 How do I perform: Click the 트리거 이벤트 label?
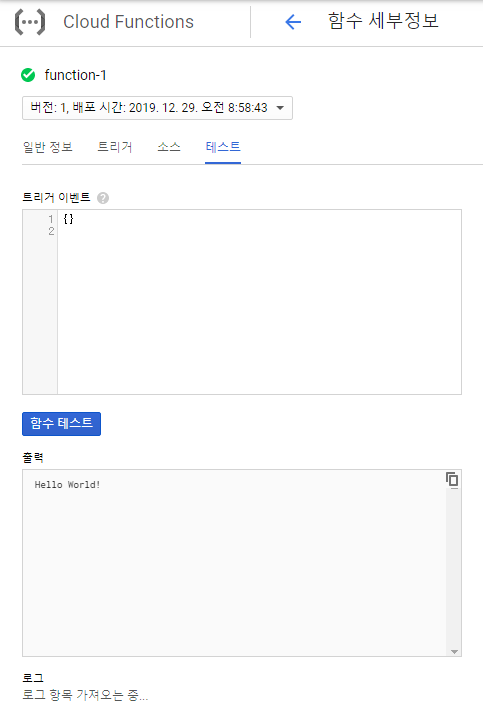pos(56,198)
